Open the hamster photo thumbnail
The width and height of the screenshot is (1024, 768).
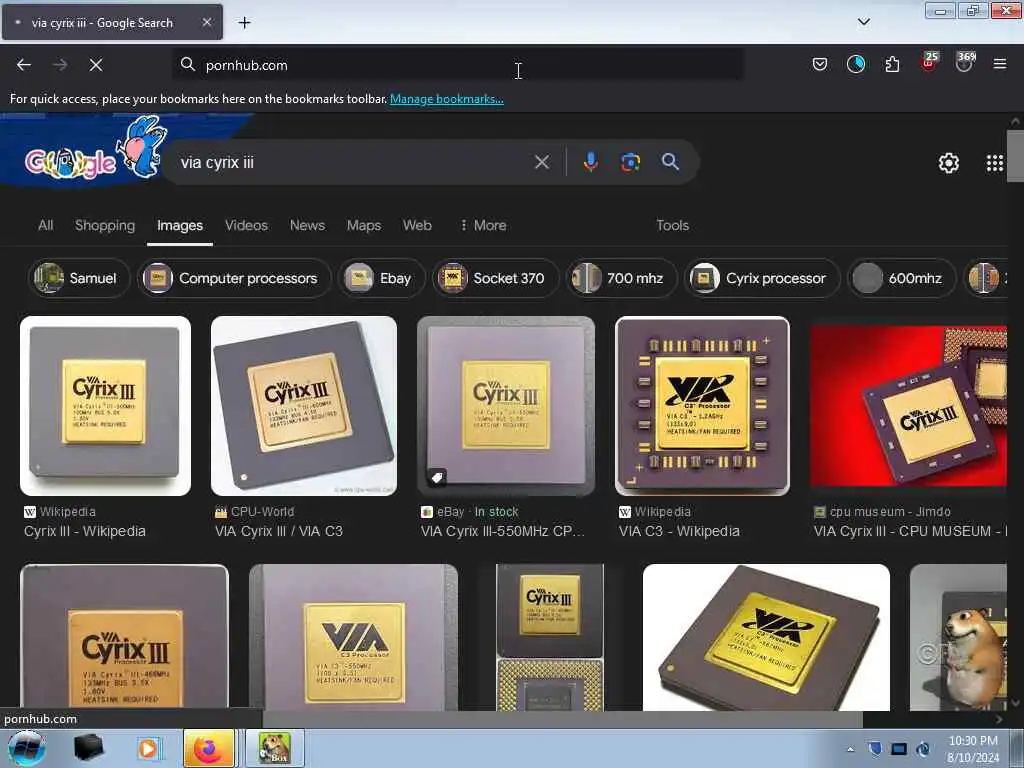(958, 637)
